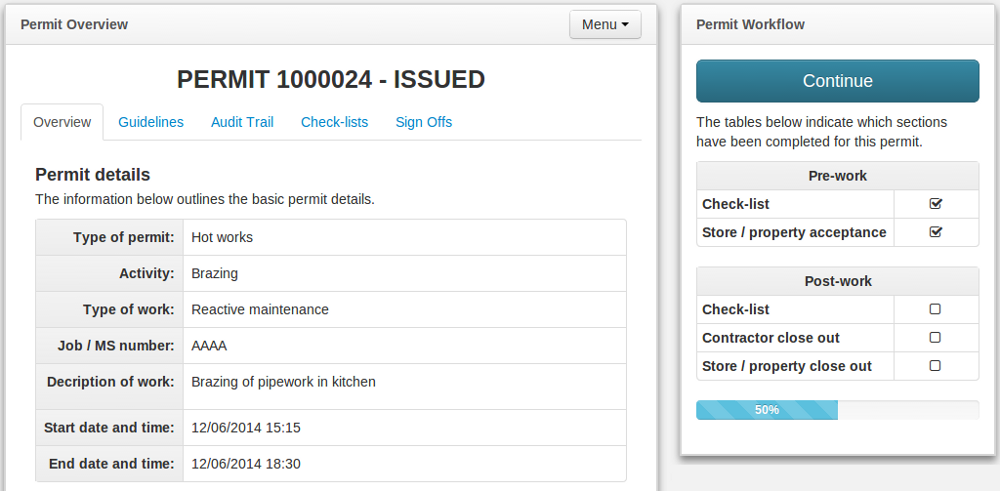The image size is (1000, 491).
Task: Click the start date 12/06/2014 15:15
Action: (246, 428)
